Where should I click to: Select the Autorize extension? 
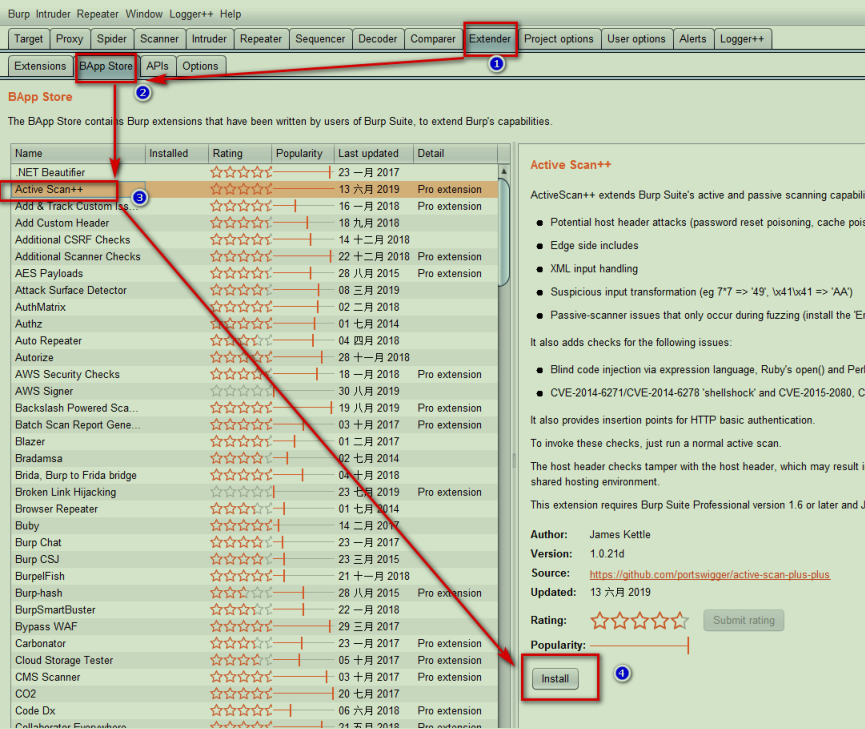point(254,358)
